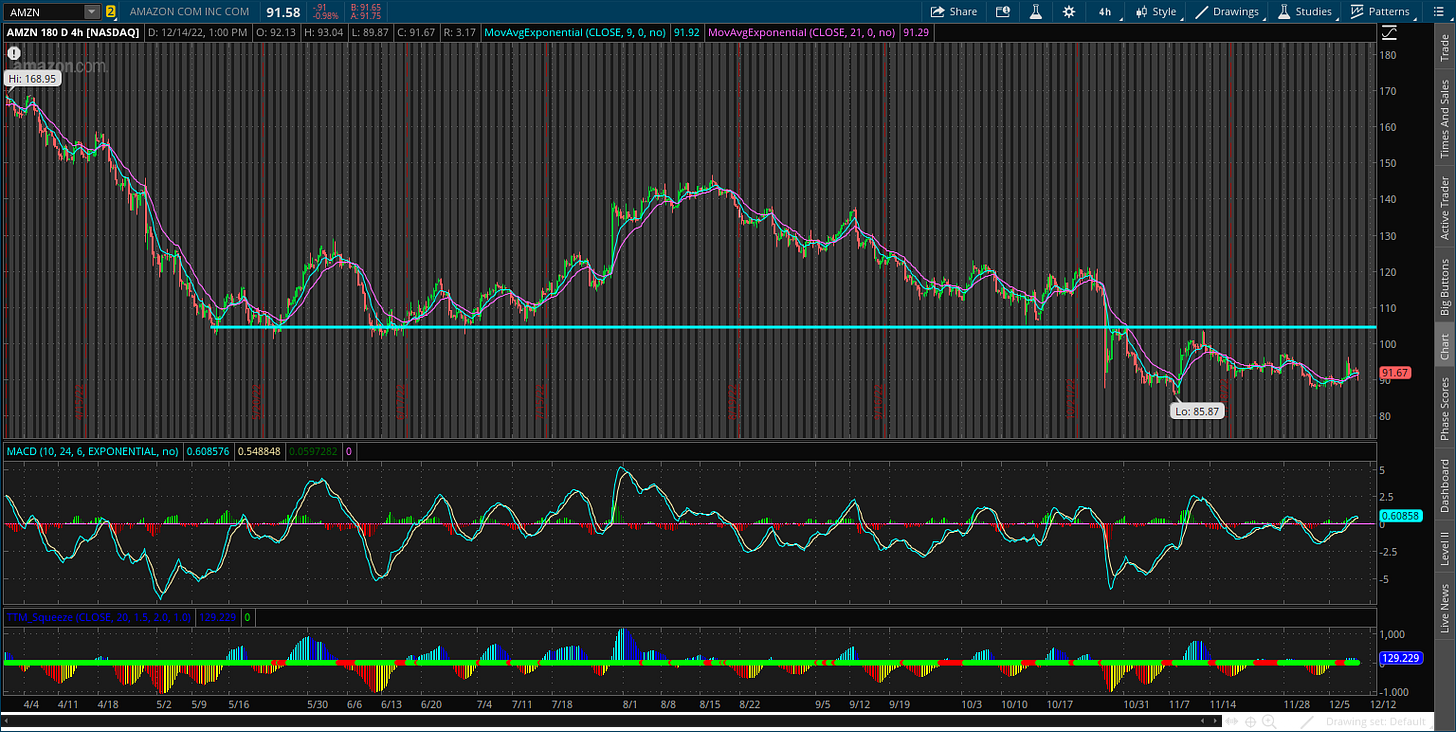Switch to the Trade sidebar tab
This screenshot has width=1456, height=732.
point(1445,49)
